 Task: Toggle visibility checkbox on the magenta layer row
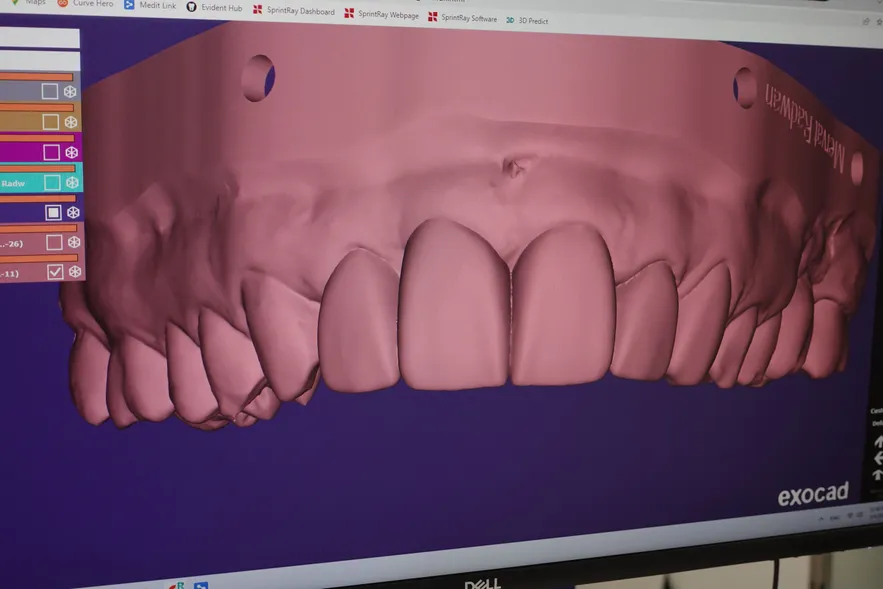[51, 152]
